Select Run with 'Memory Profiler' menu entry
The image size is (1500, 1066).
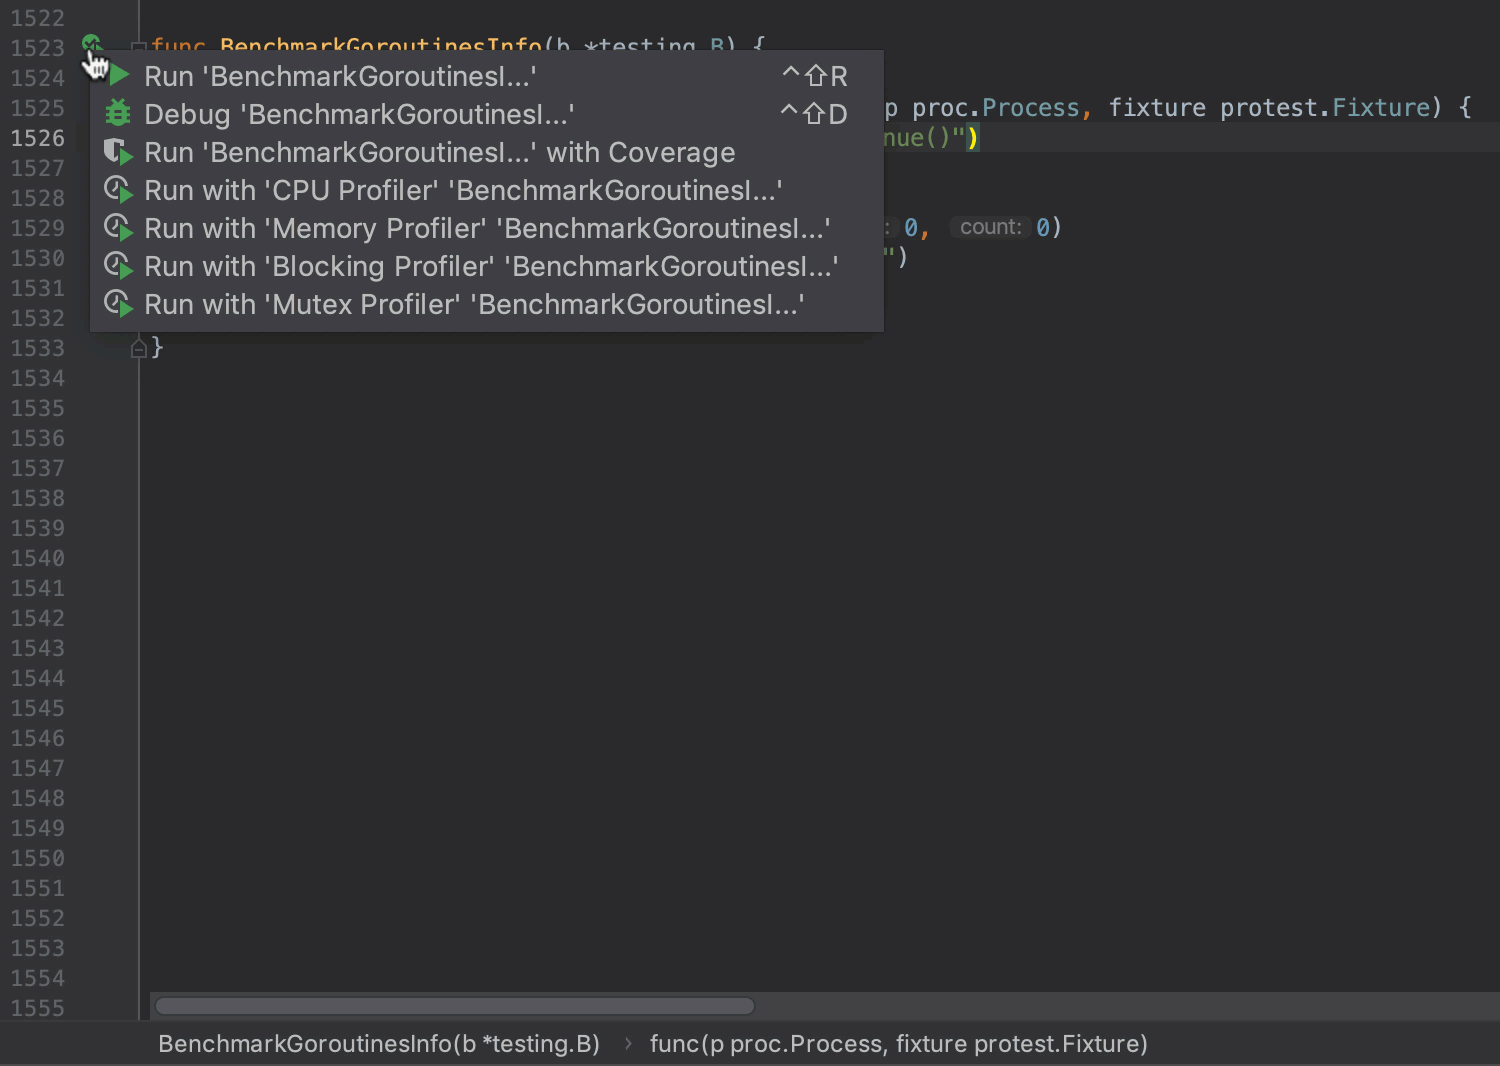486,229
